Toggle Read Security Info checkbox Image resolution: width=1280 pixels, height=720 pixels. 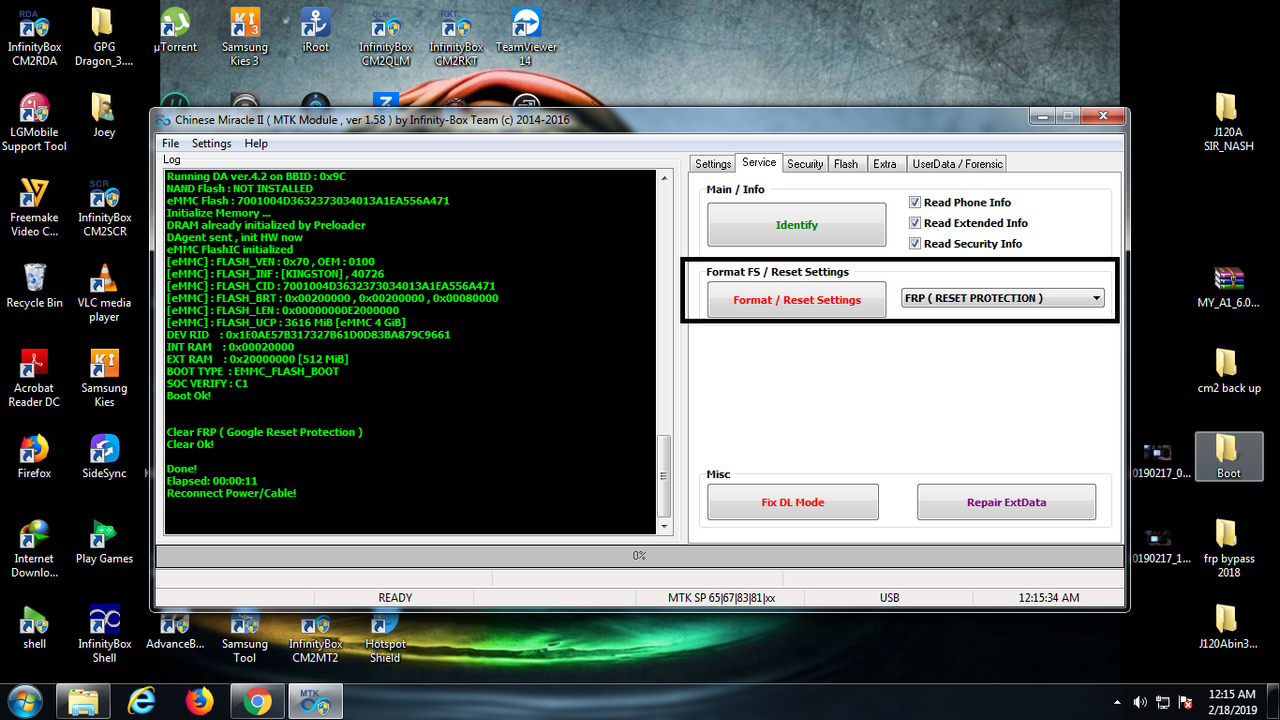(x=915, y=244)
